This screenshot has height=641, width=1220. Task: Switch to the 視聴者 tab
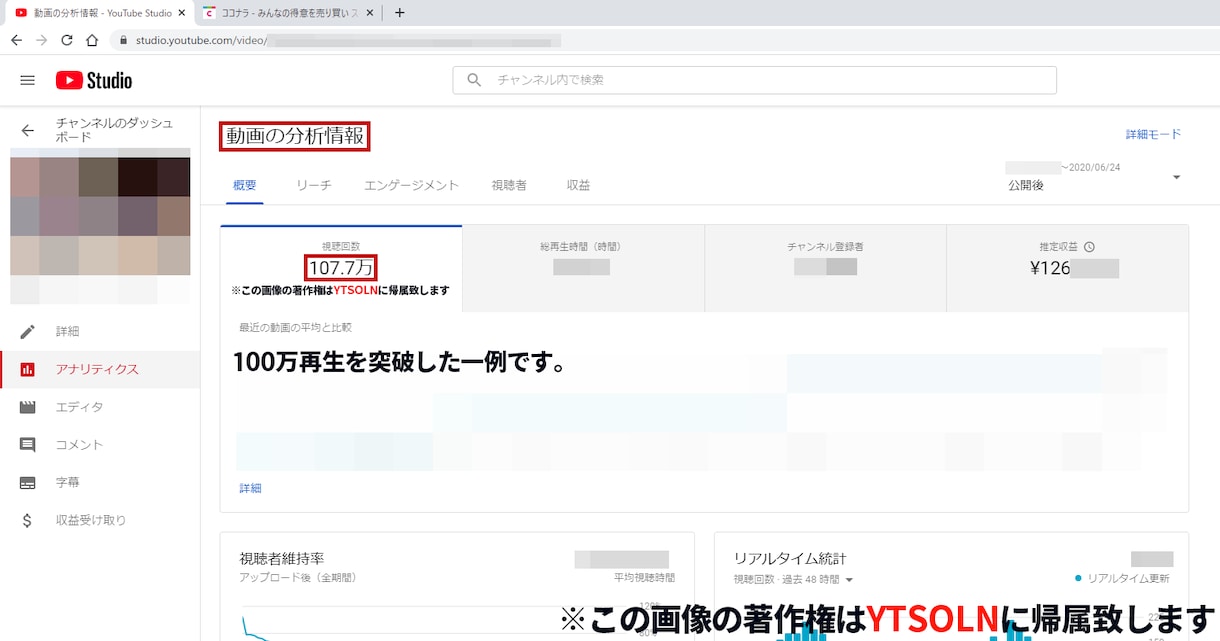click(x=509, y=185)
